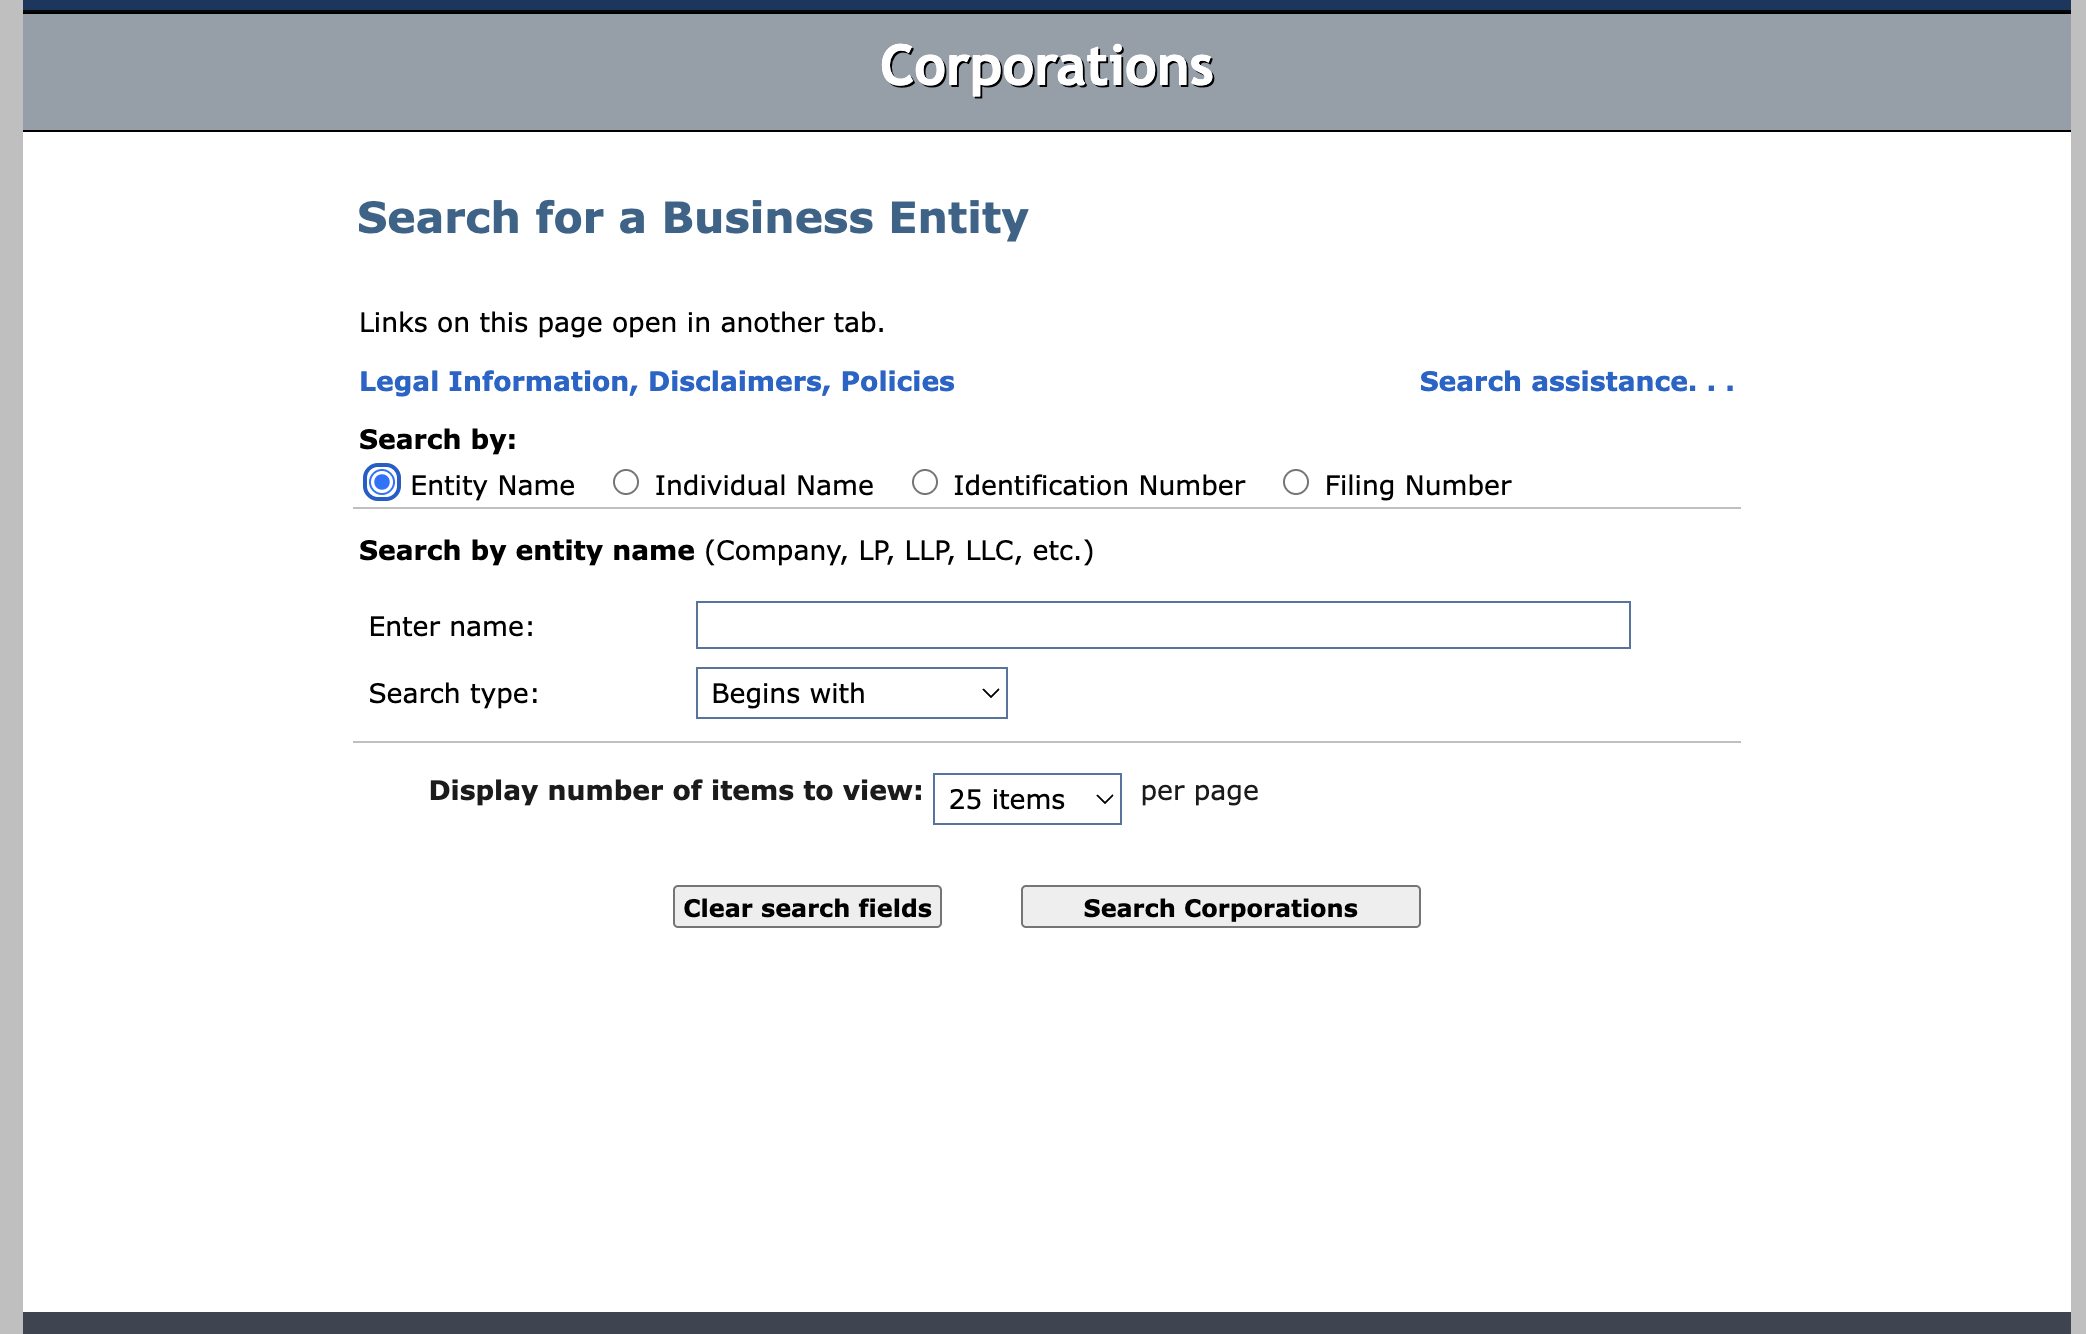
Task: Click the Display number of items label
Action: click(675, 790)
